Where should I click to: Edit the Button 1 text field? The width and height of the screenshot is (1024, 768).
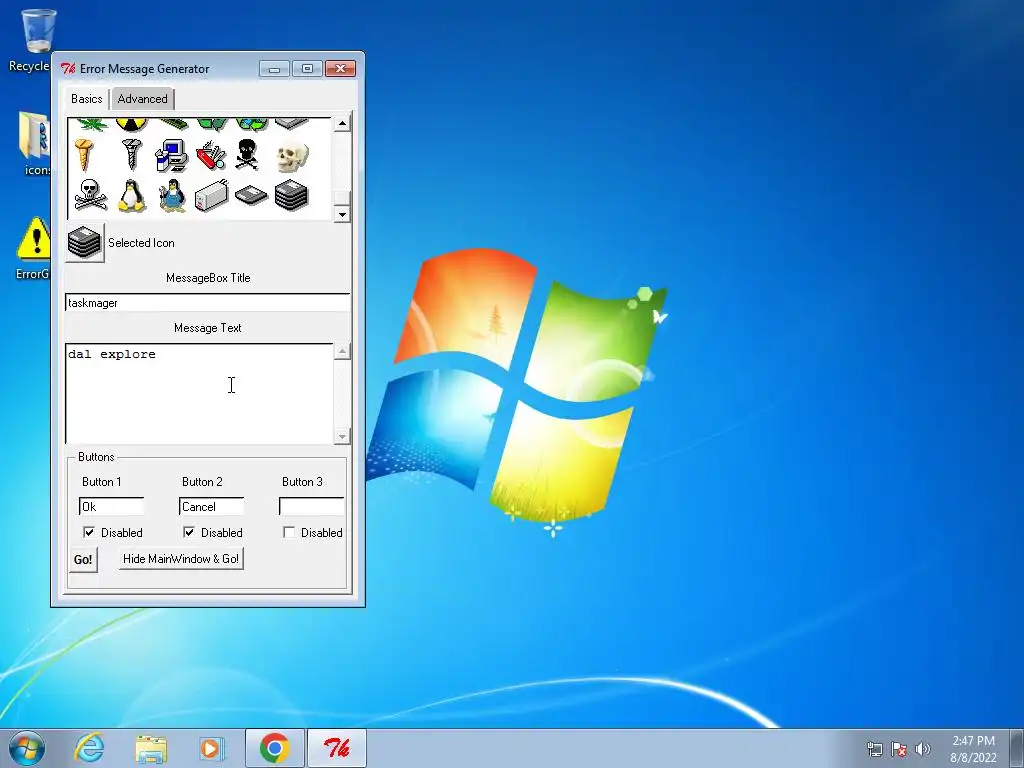pos(112,506)
